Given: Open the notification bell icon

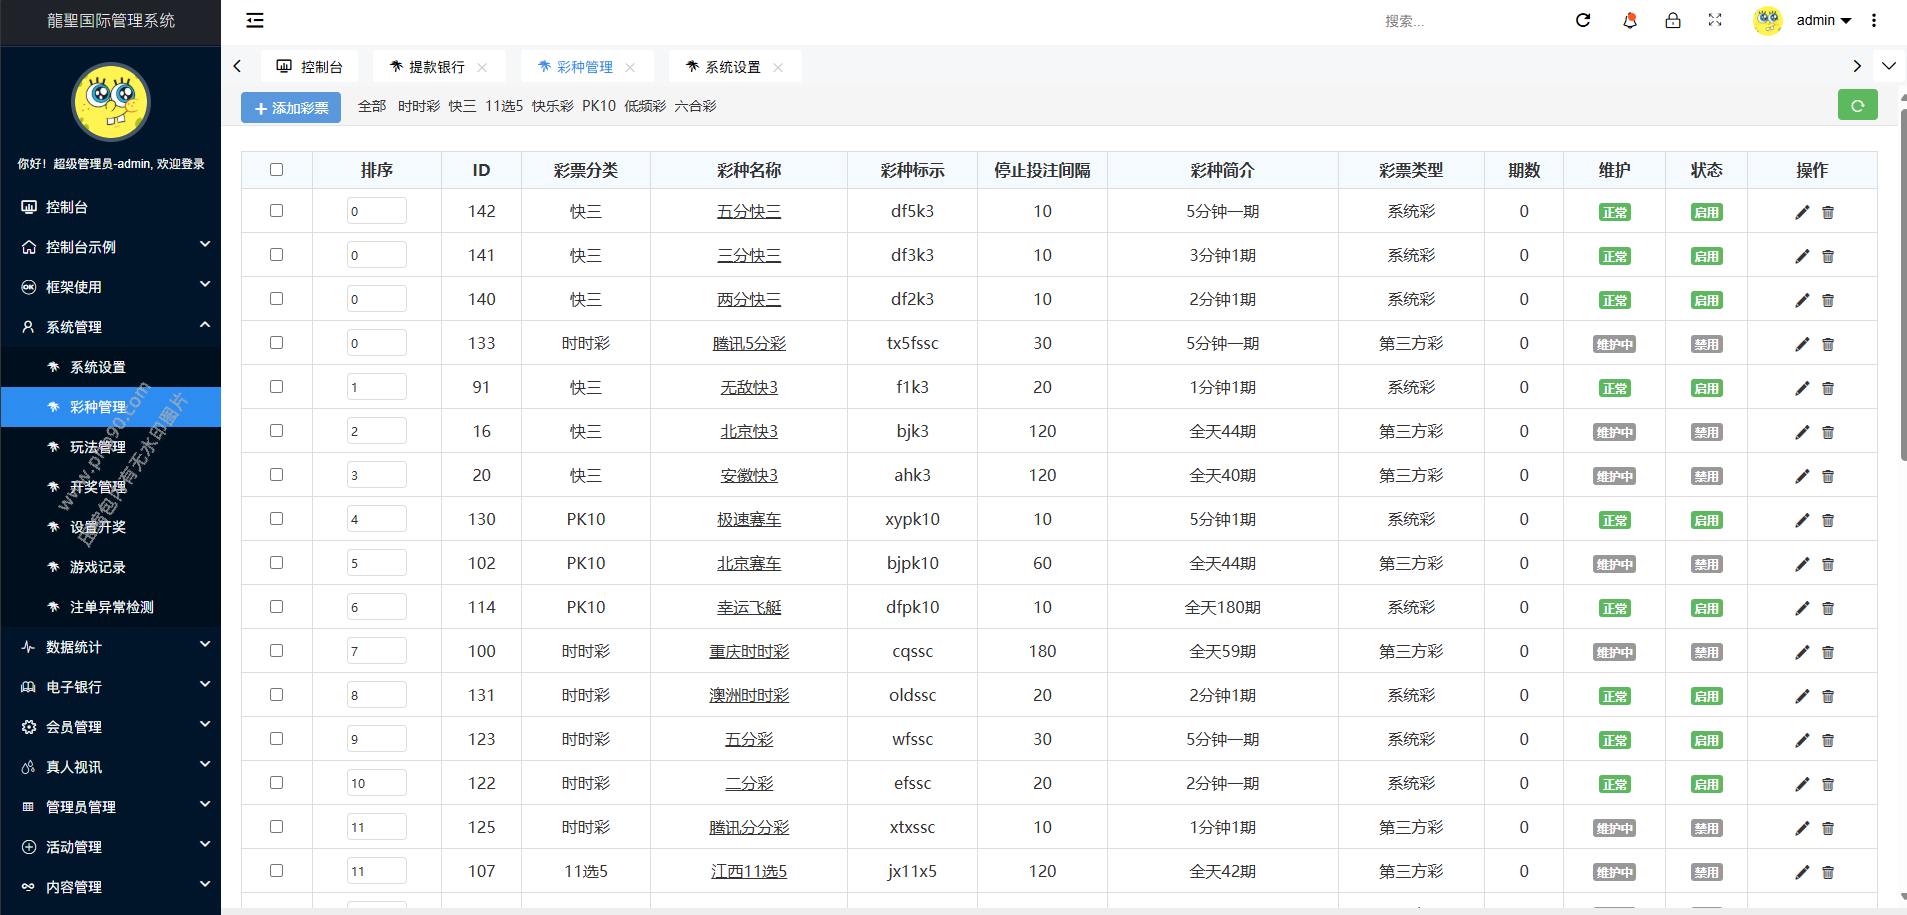Looking at the screenshot, I should (x=1629, y=20).
